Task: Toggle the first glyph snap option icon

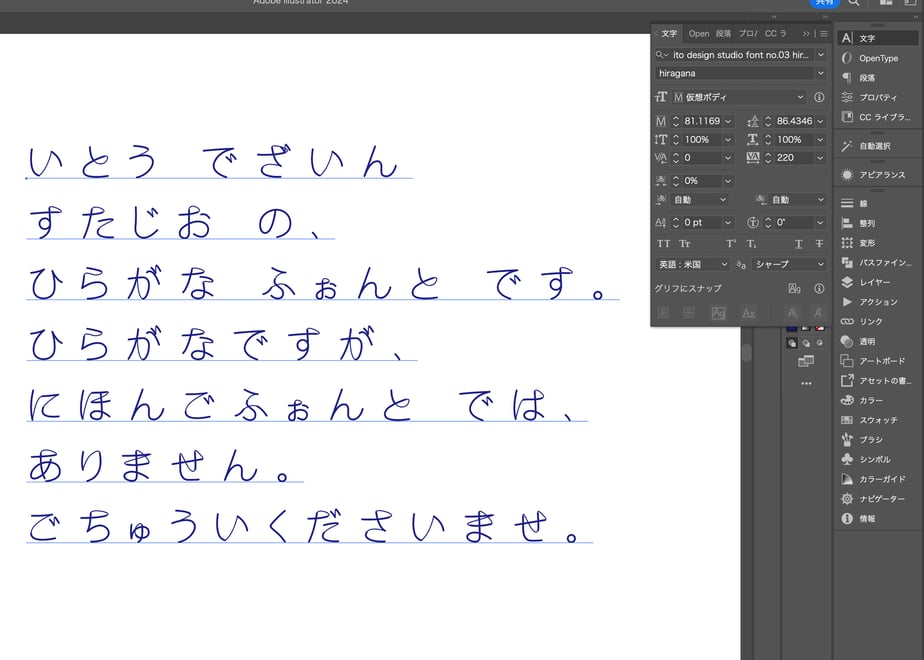Action: [x=664, y=313]
